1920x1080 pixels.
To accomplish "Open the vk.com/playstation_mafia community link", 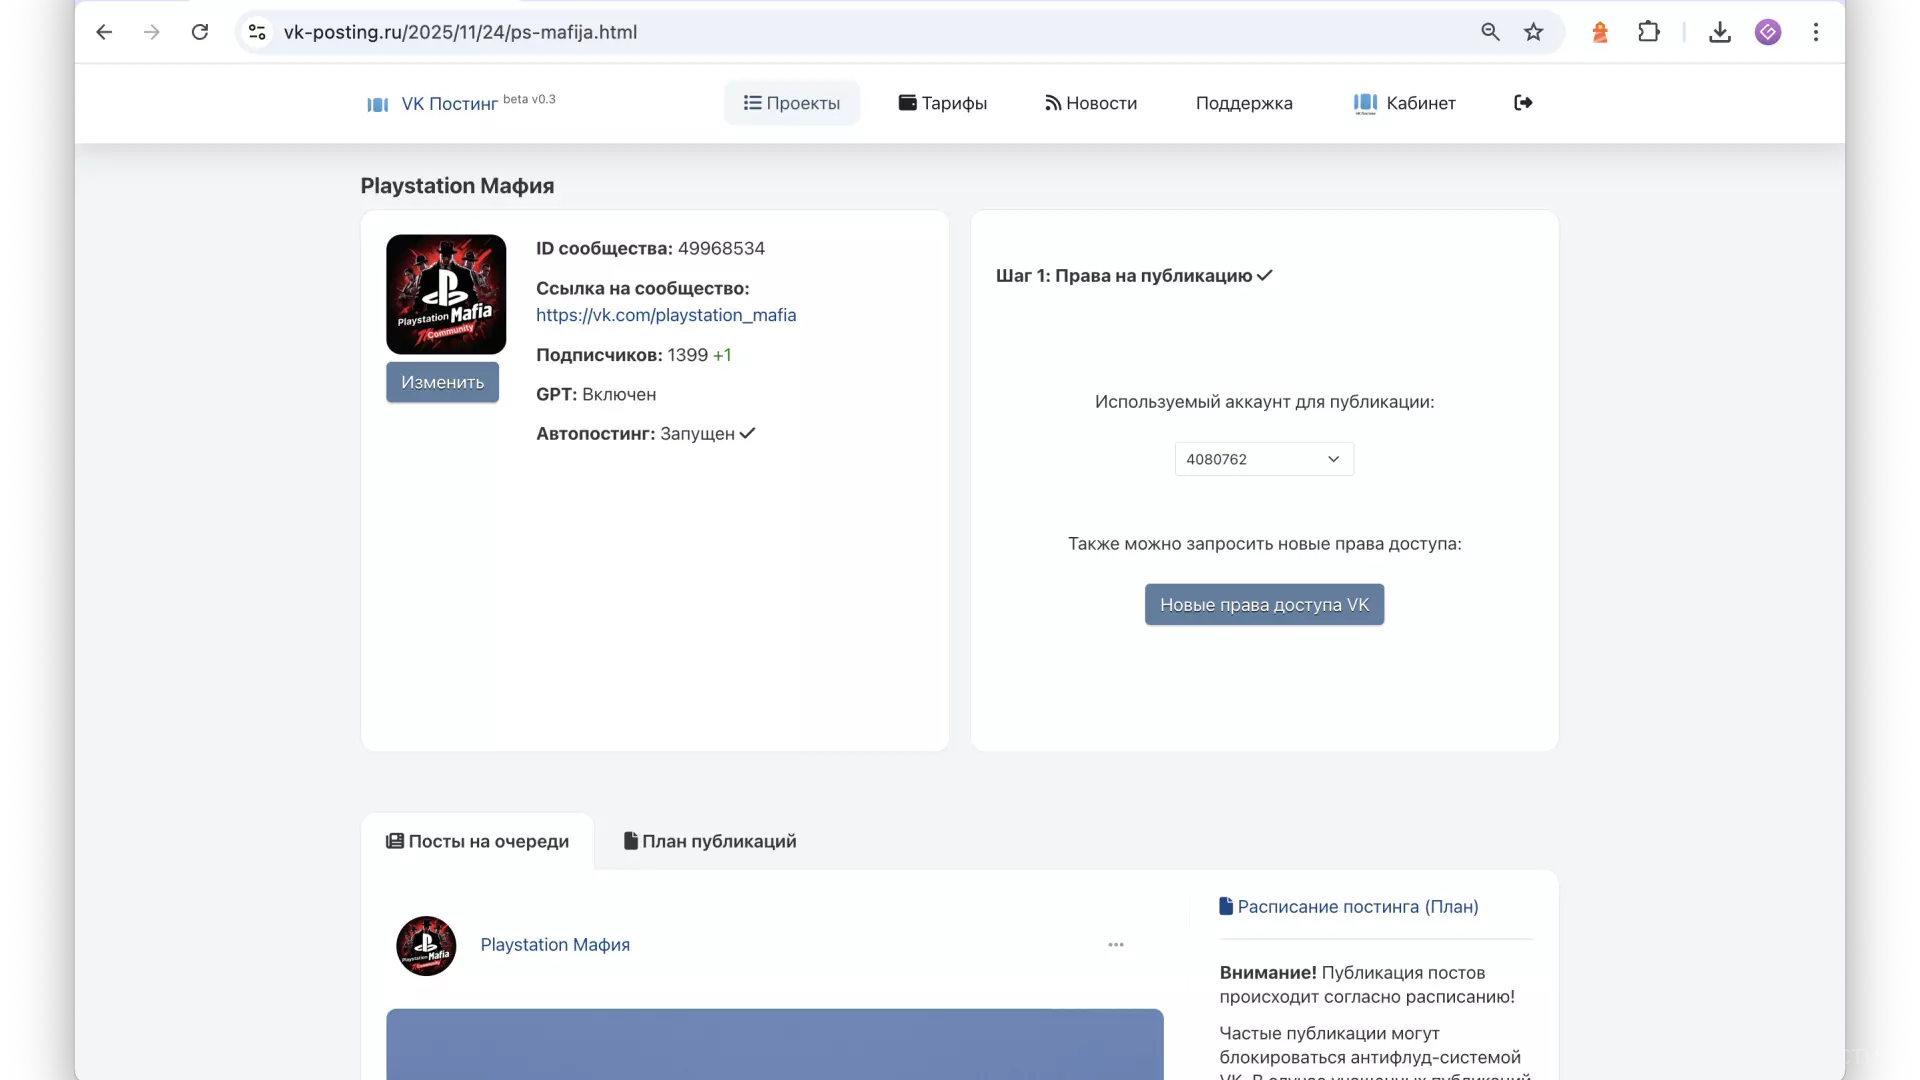I will (666, 315).
